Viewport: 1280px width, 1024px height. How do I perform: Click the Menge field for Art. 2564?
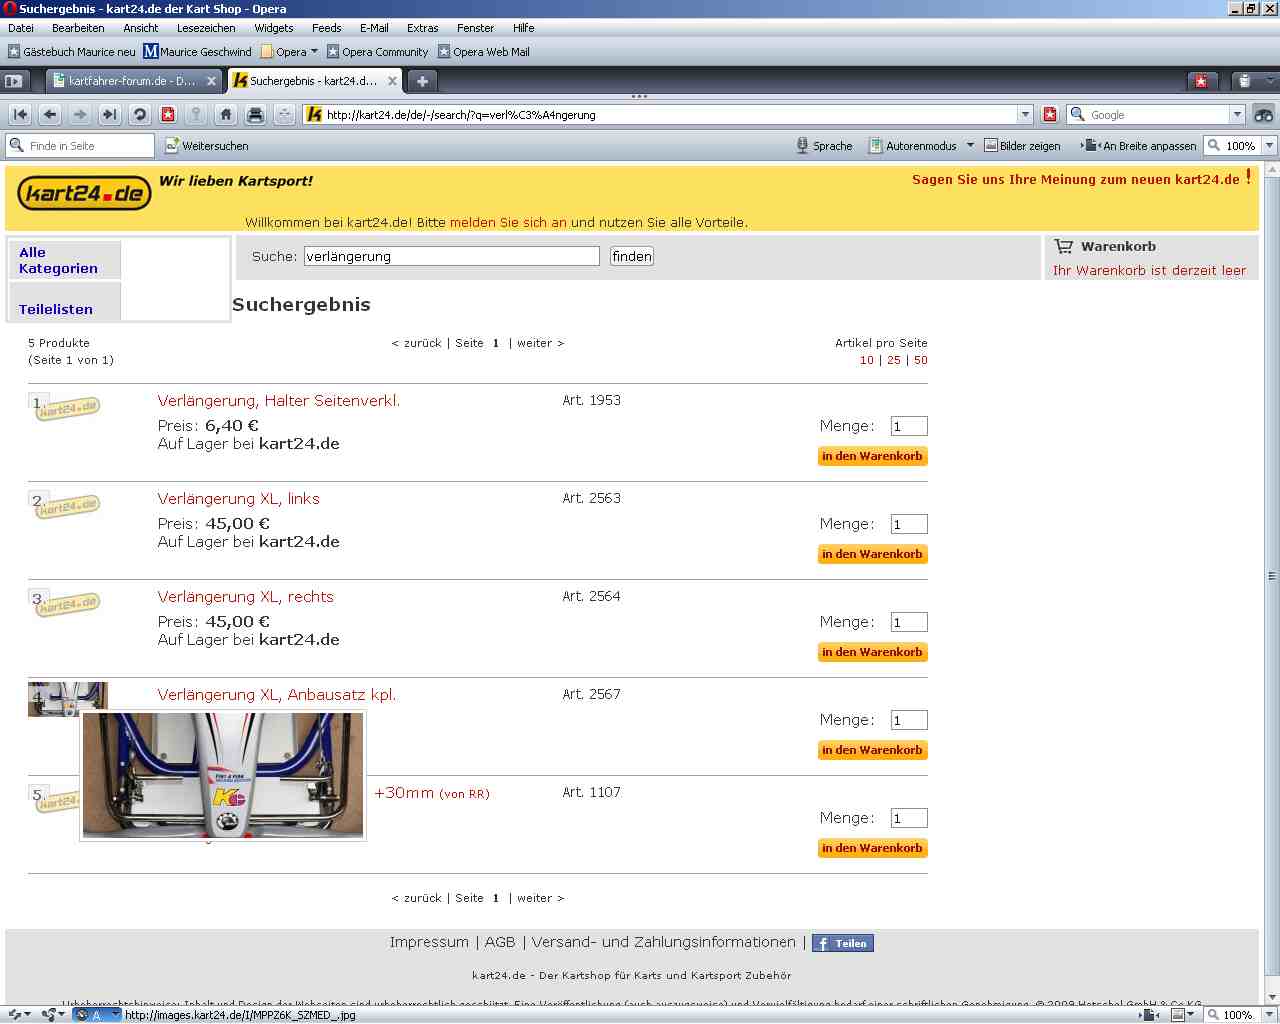click(x=909, y=622)
